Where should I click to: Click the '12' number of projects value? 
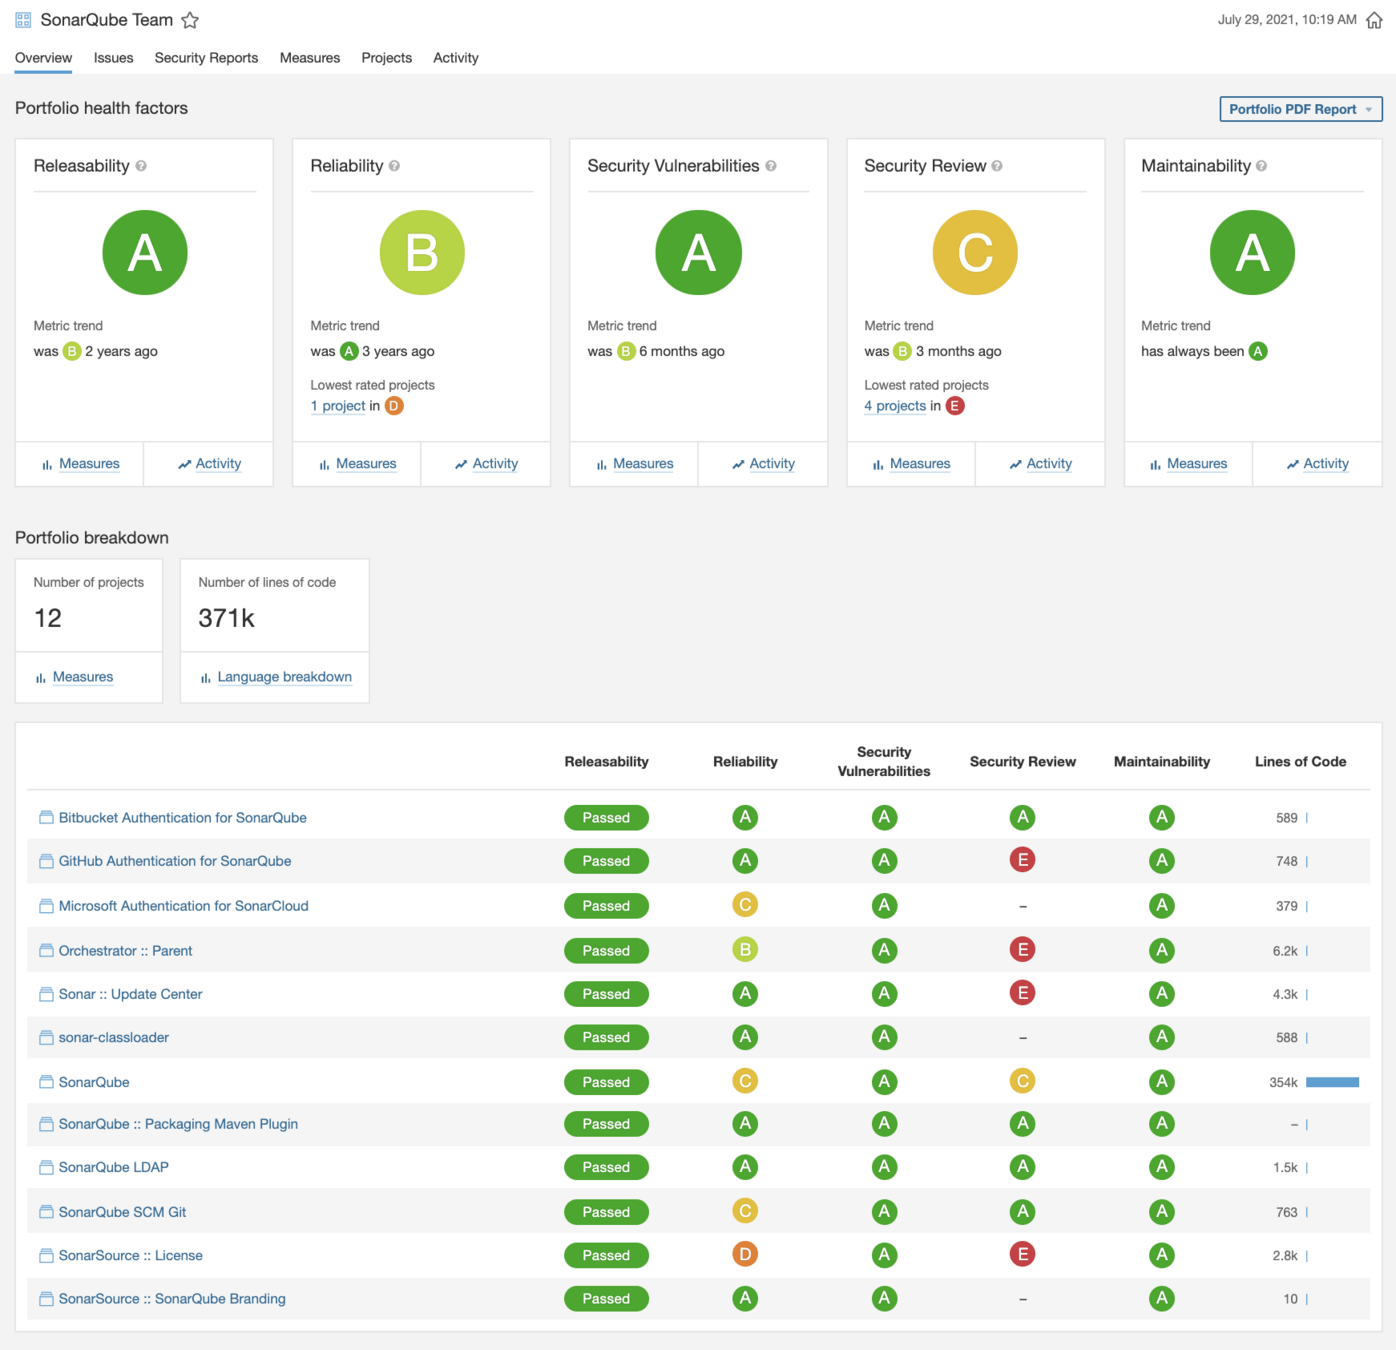coord(48,618)
